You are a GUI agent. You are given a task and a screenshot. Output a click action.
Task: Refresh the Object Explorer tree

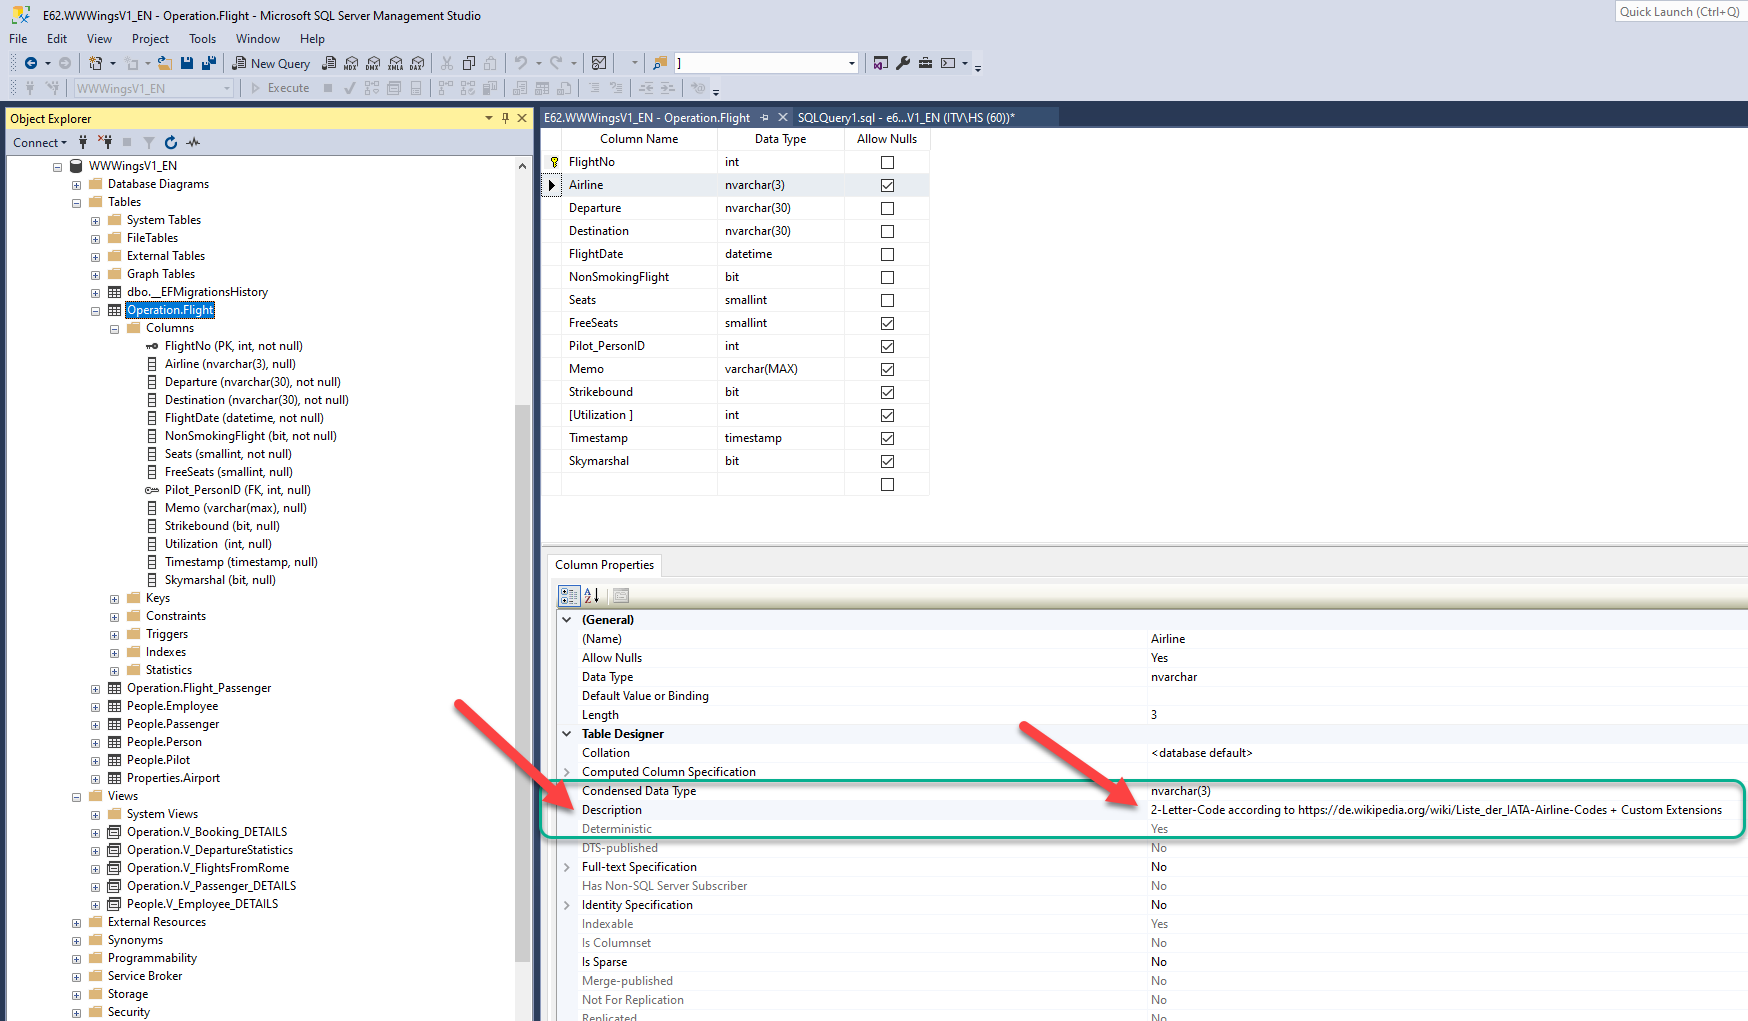(x=171, y=143)
